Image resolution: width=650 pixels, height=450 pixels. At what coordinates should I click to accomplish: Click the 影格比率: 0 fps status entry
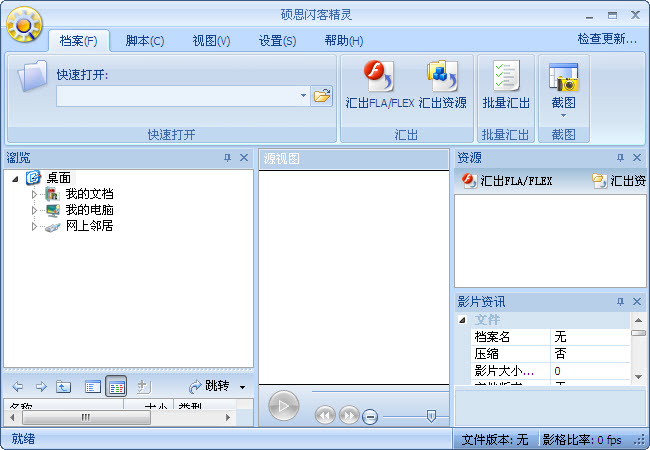pyautogui.click(x=582, y=440)
